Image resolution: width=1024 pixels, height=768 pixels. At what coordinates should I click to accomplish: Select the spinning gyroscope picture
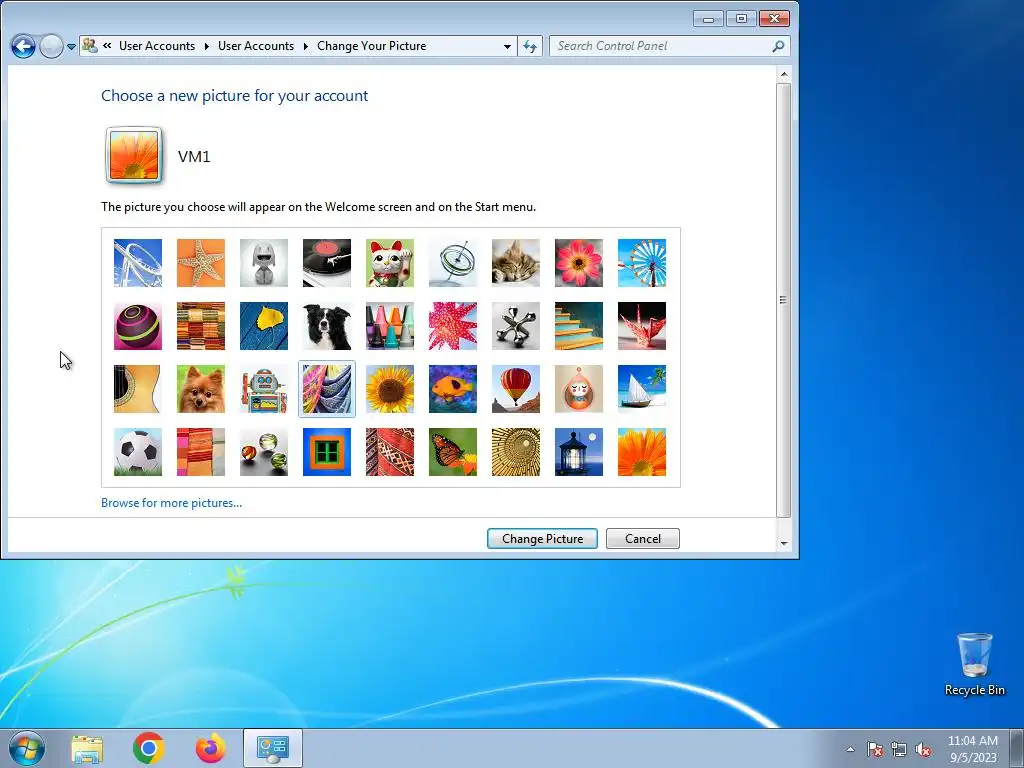point(453,263)
